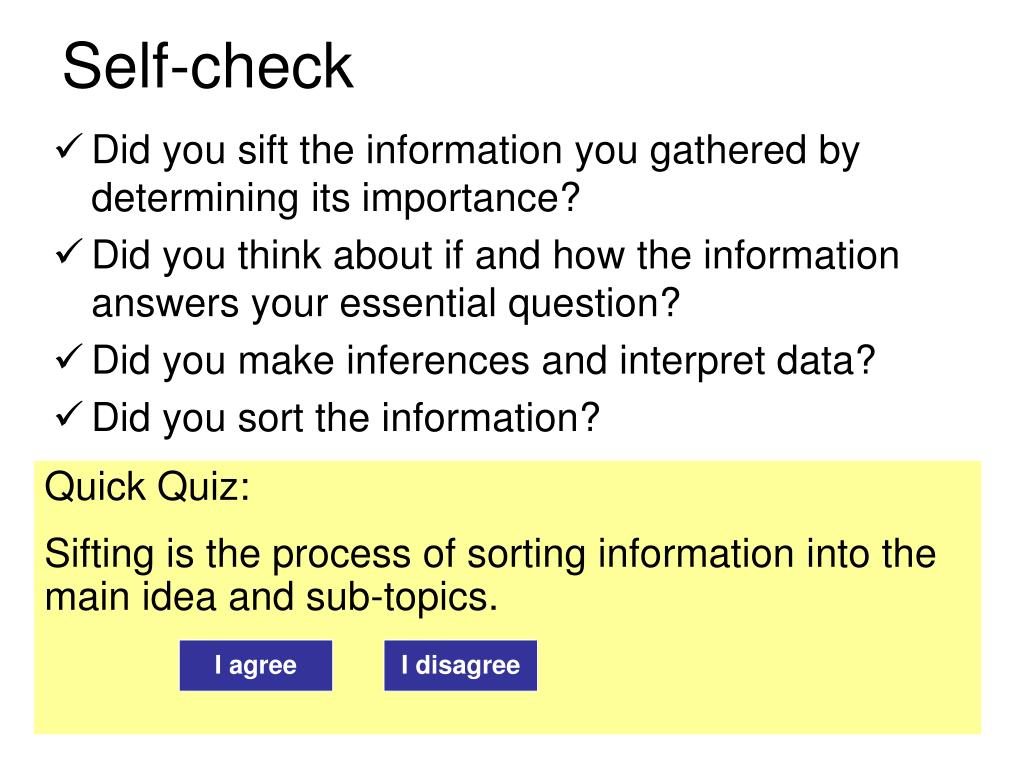This screenshot has height=768, width=1024.
Task: Select the checkmark beside "Did you think about"
Action: tap(69, 251)
